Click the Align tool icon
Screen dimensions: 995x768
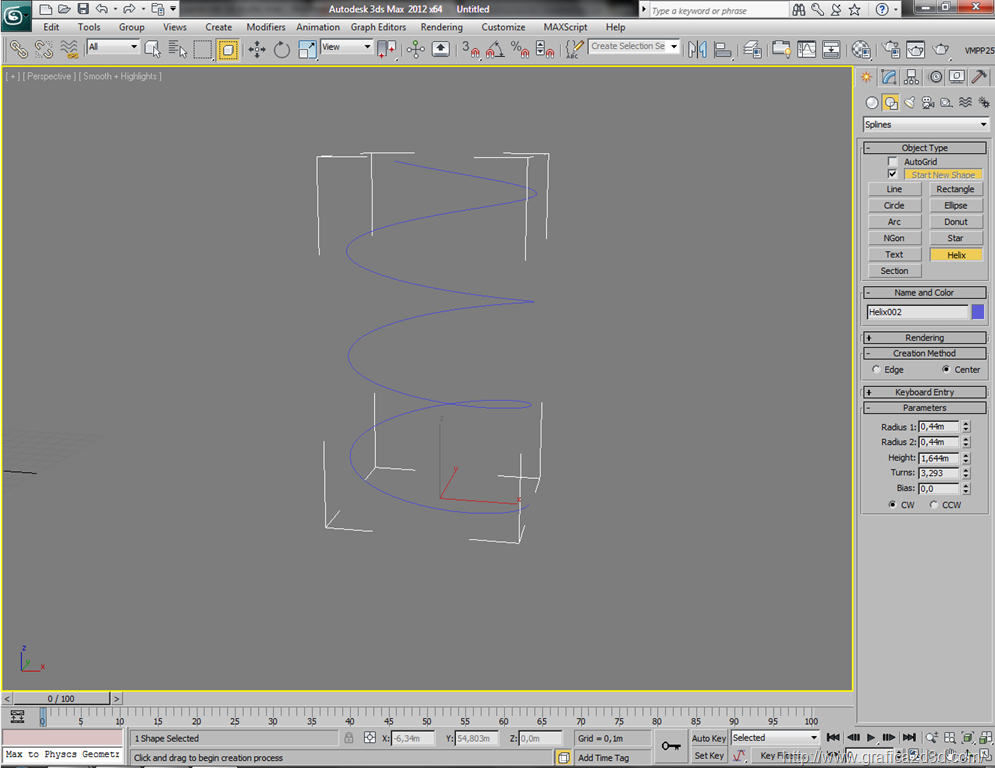click(x=722, y=49)
